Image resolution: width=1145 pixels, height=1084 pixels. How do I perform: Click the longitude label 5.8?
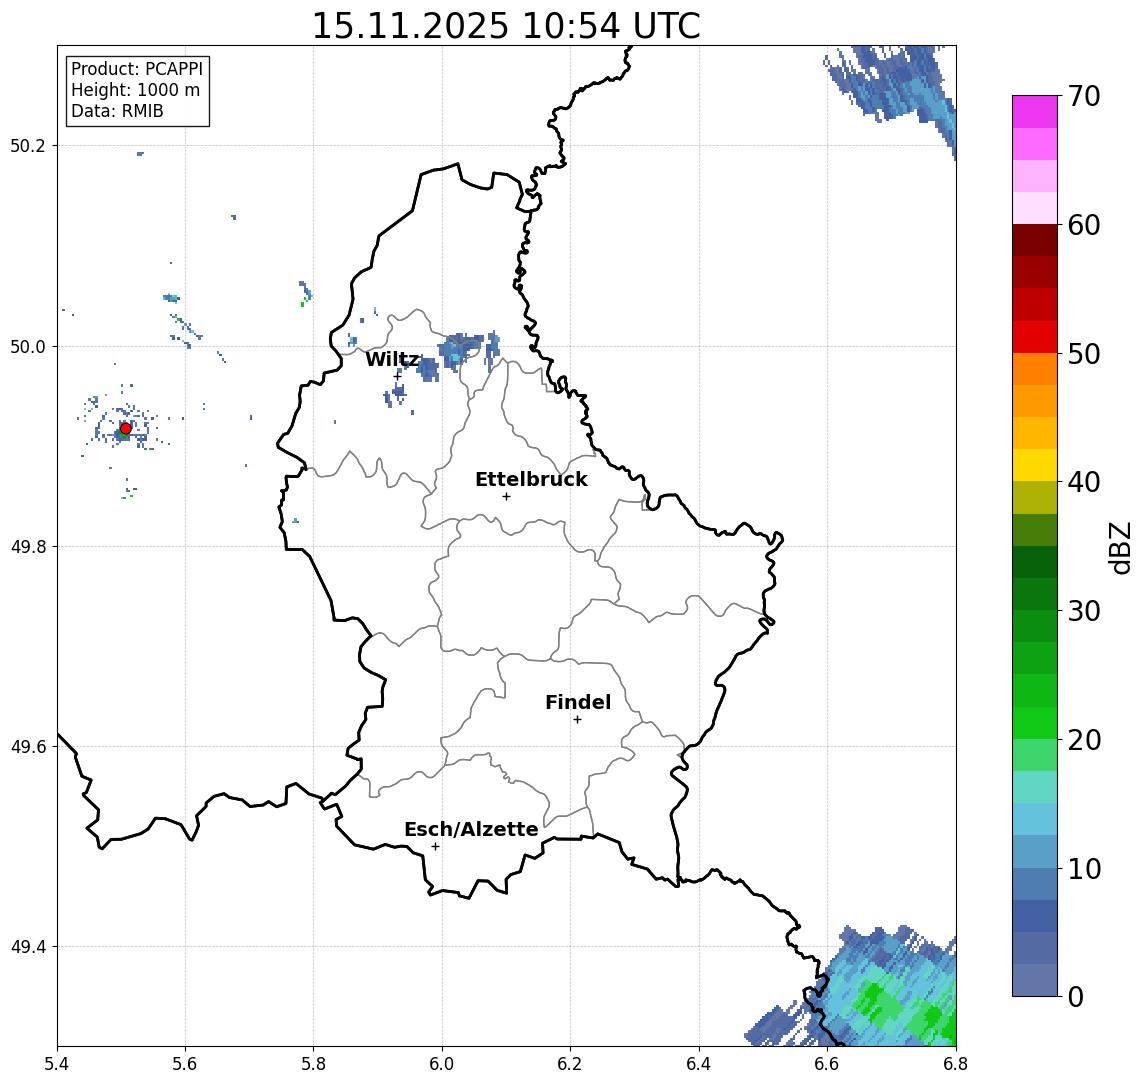coord(314,1064)
